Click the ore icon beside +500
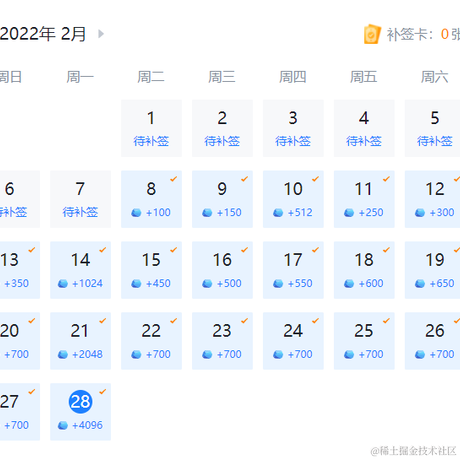460x460 pixels. coord(207,284)
